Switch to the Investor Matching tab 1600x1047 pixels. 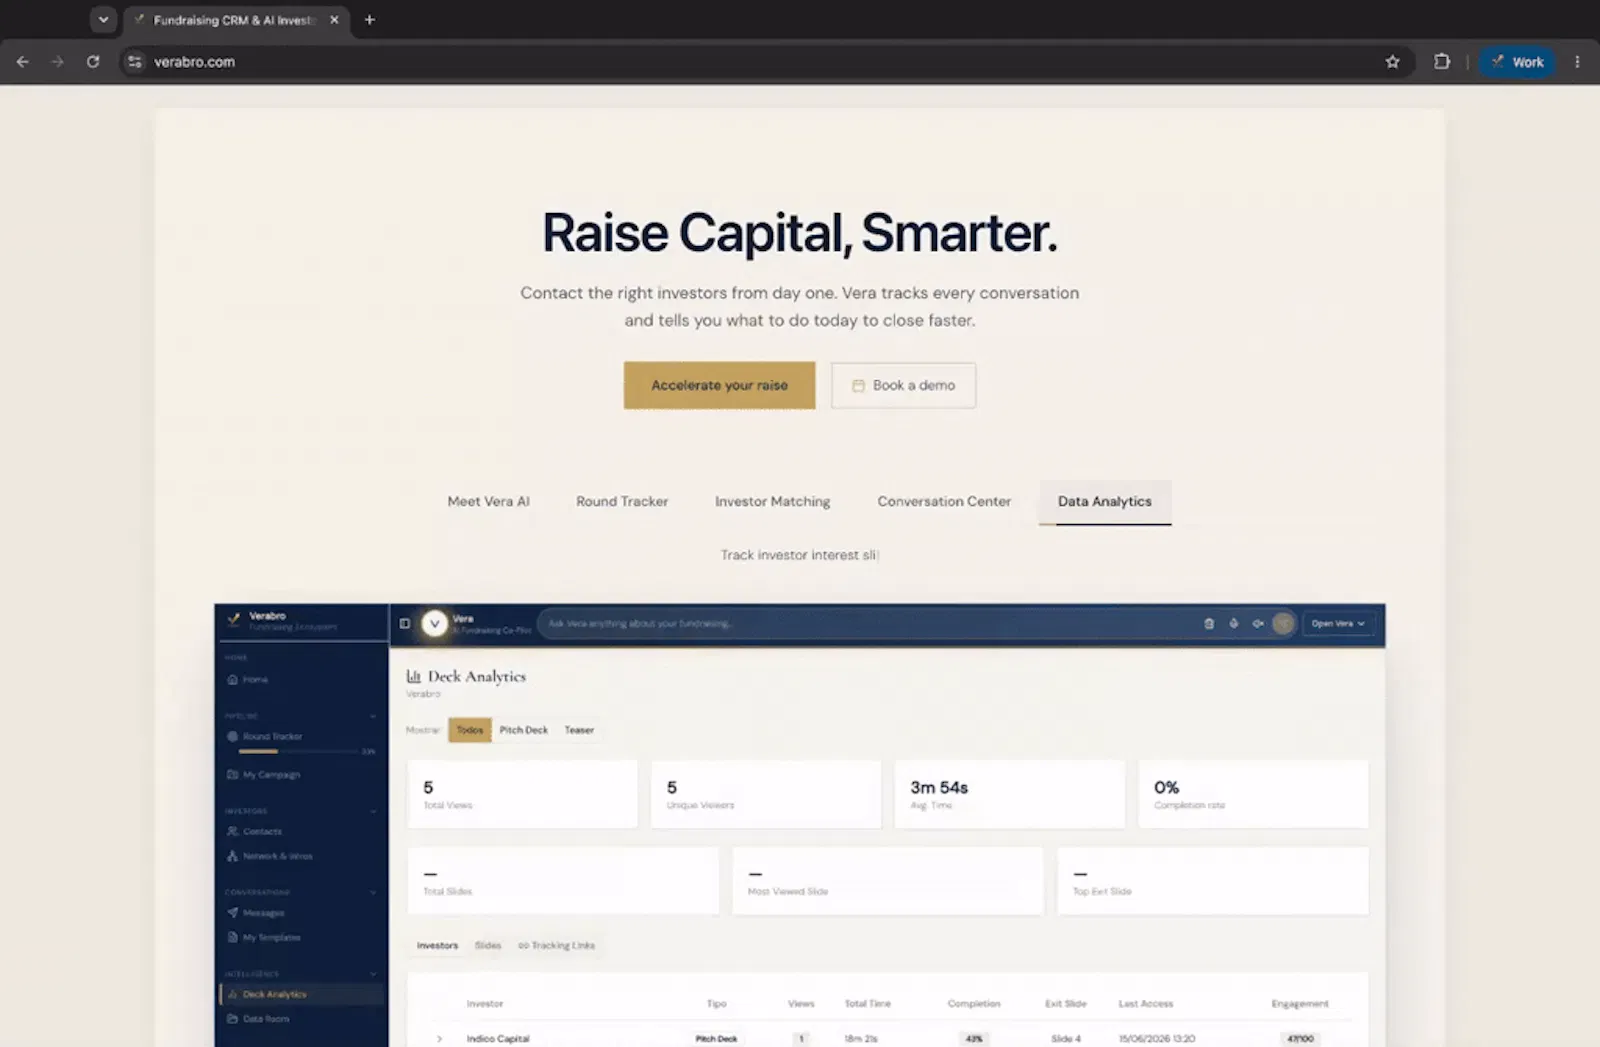(x=772, y=501)
